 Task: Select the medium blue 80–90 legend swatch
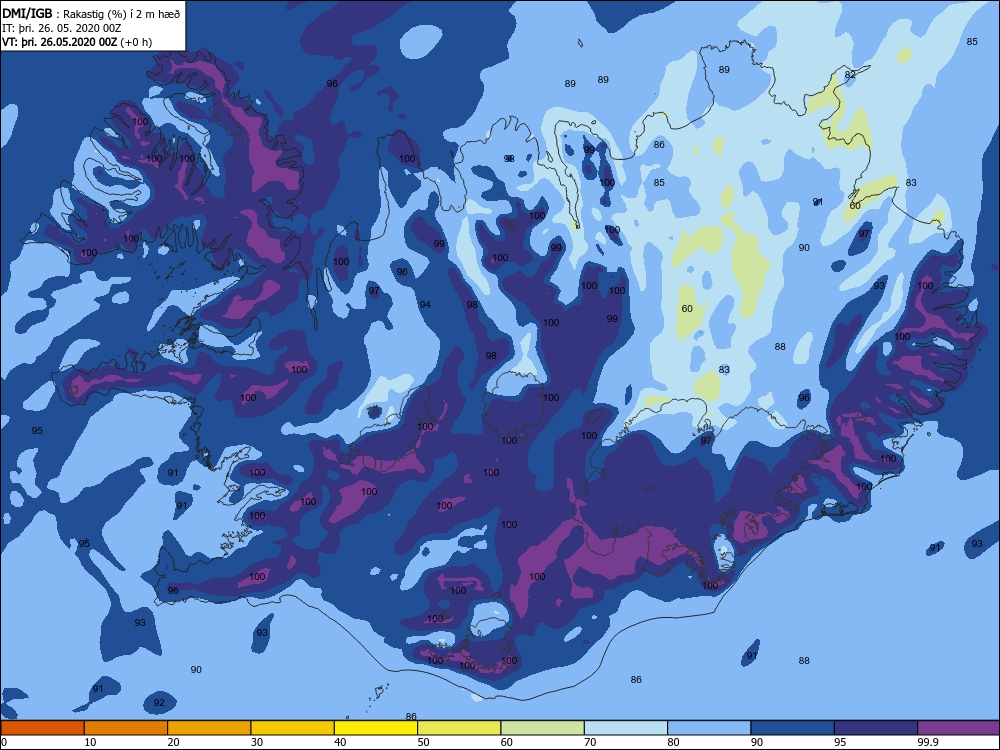[x=709, y=728]
